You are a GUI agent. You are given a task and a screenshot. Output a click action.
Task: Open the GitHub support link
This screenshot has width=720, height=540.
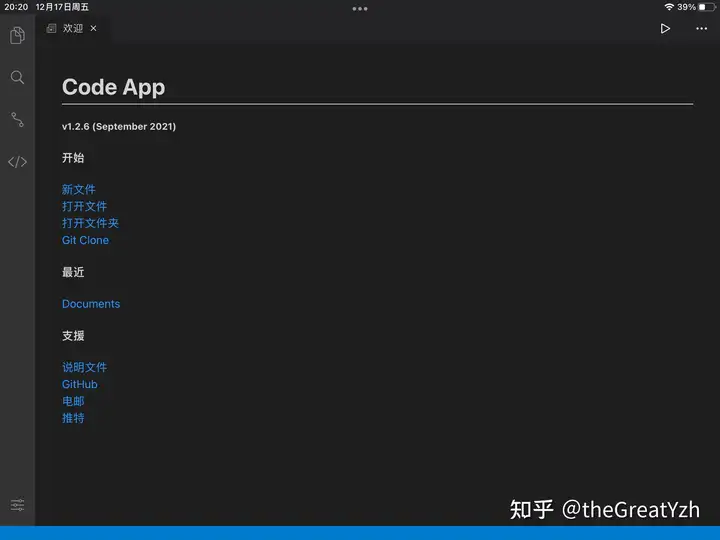(80, 384)
